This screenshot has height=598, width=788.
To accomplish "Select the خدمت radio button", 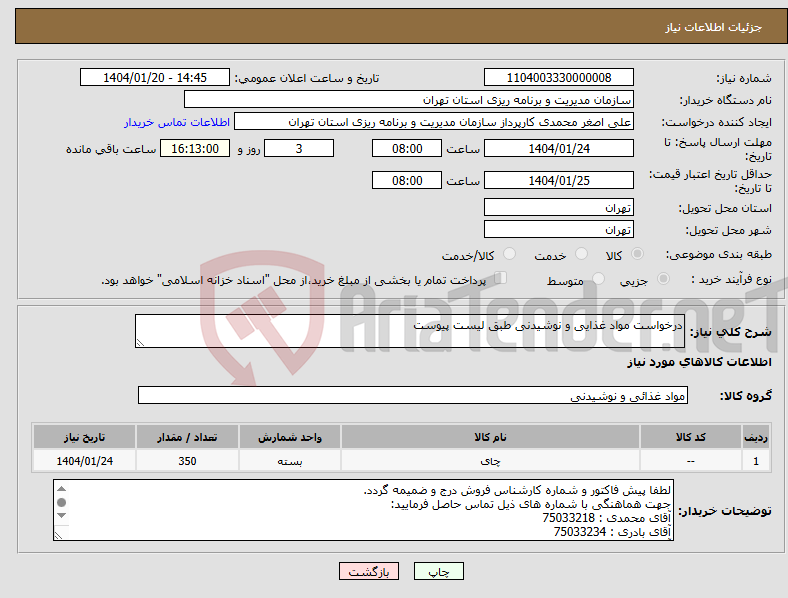I will (x=581, y=254).
